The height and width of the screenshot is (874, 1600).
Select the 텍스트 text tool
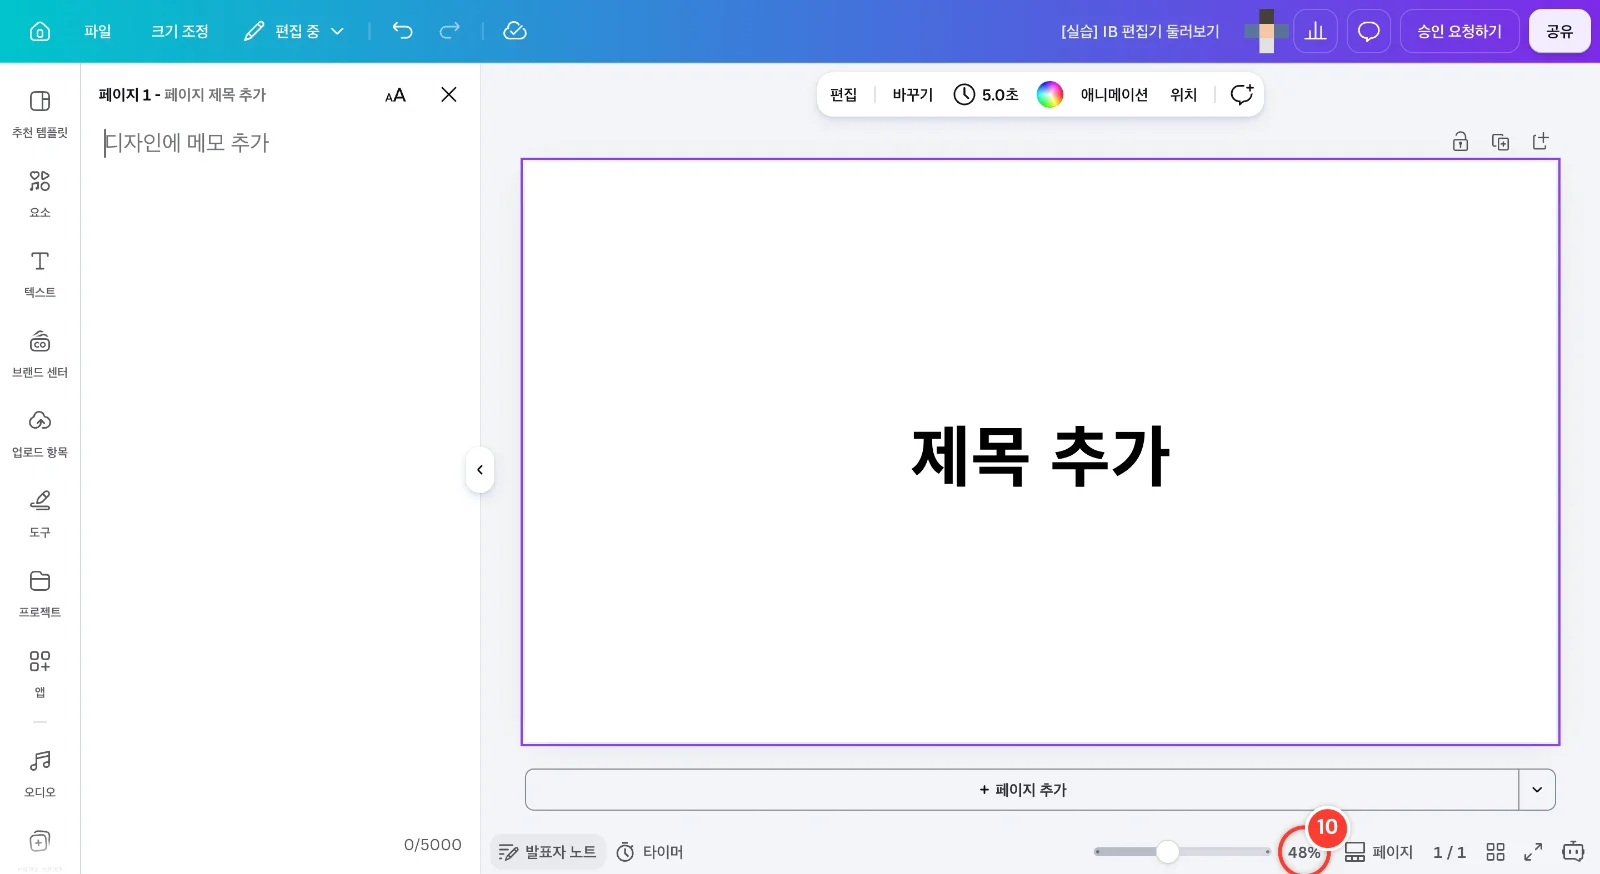(x=40, y=274)
